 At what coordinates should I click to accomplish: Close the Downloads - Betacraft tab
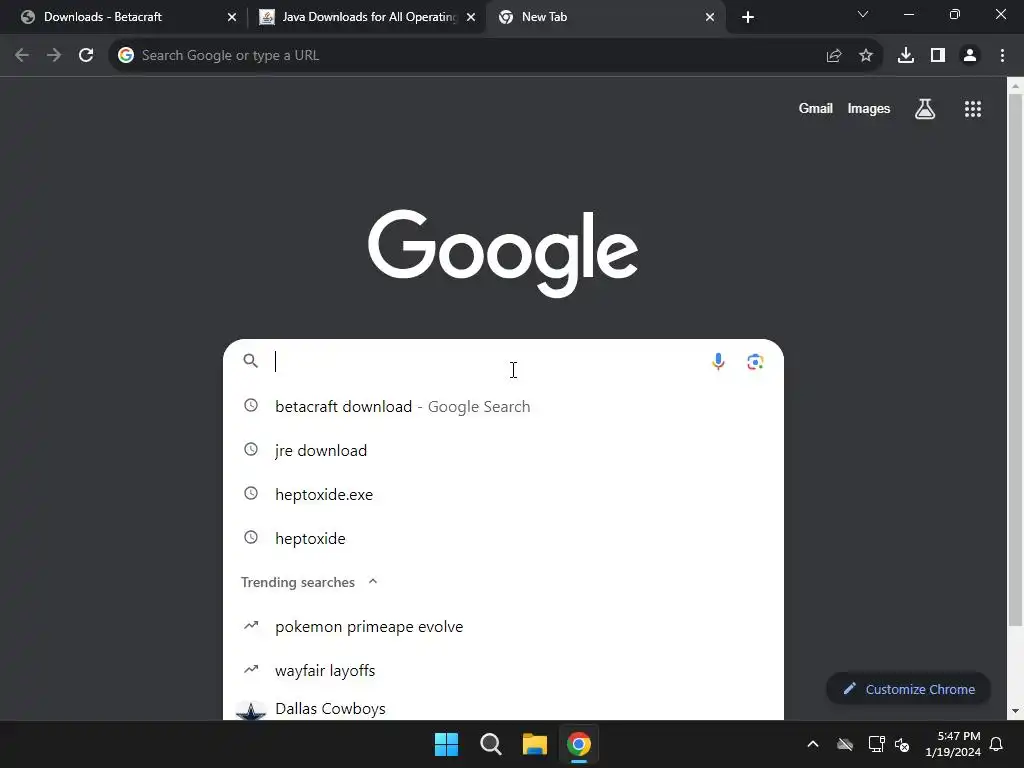coord(232,17)
